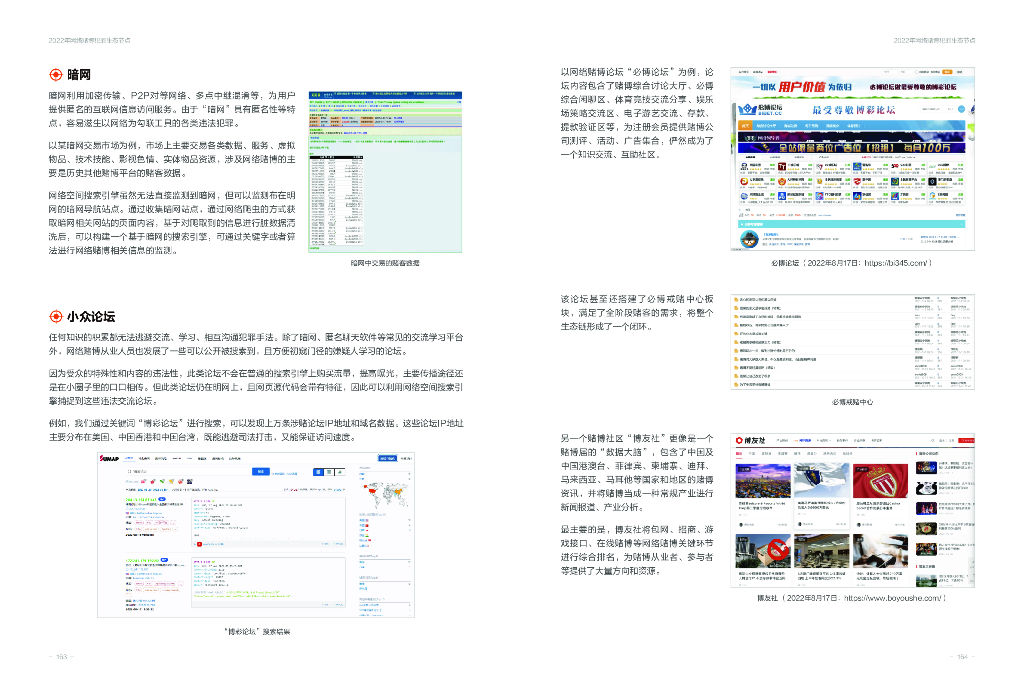Click the hat-wearing avatar in forum screenshot

749,238
